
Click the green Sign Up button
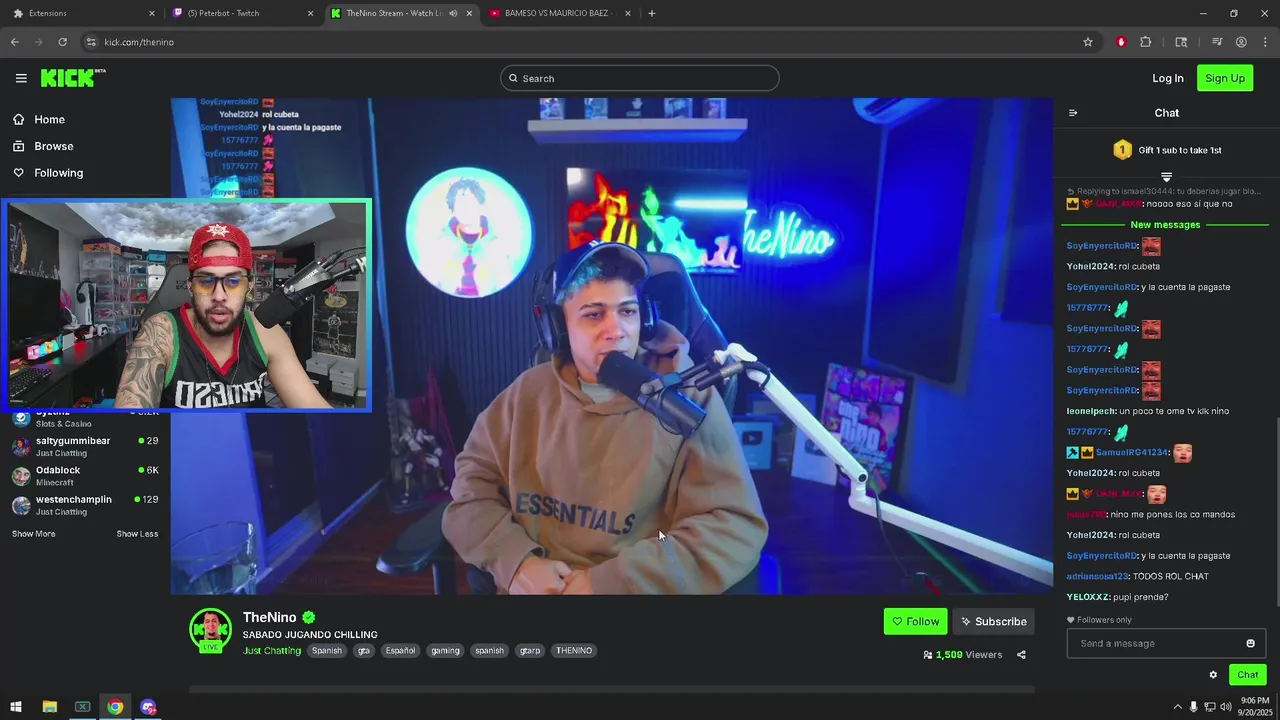(x=1225, y=78)
